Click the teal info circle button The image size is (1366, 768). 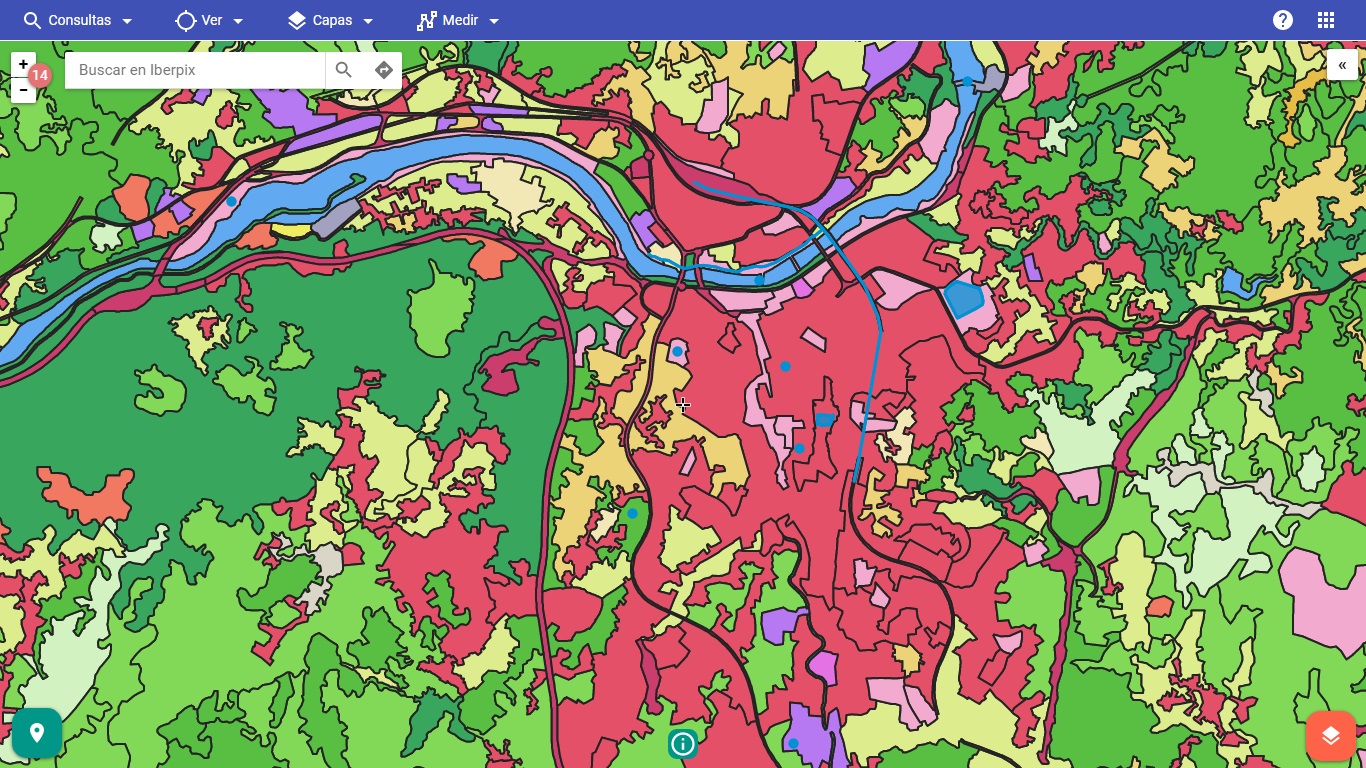pos(683,744)
